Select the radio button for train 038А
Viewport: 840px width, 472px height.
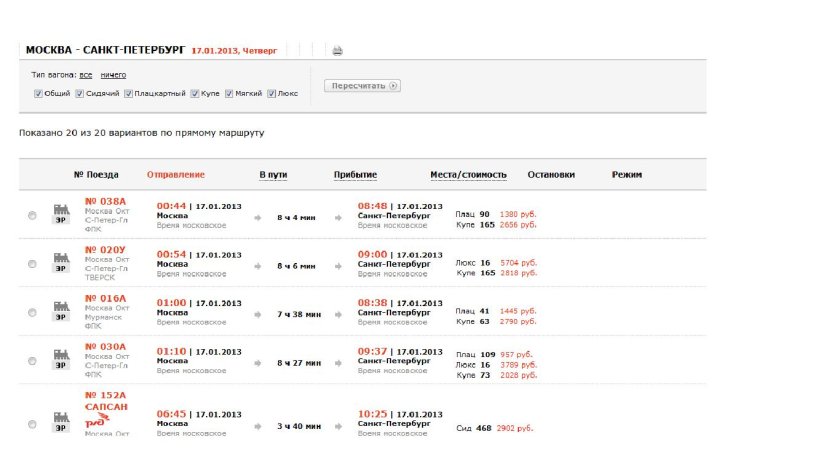point(32,215)
